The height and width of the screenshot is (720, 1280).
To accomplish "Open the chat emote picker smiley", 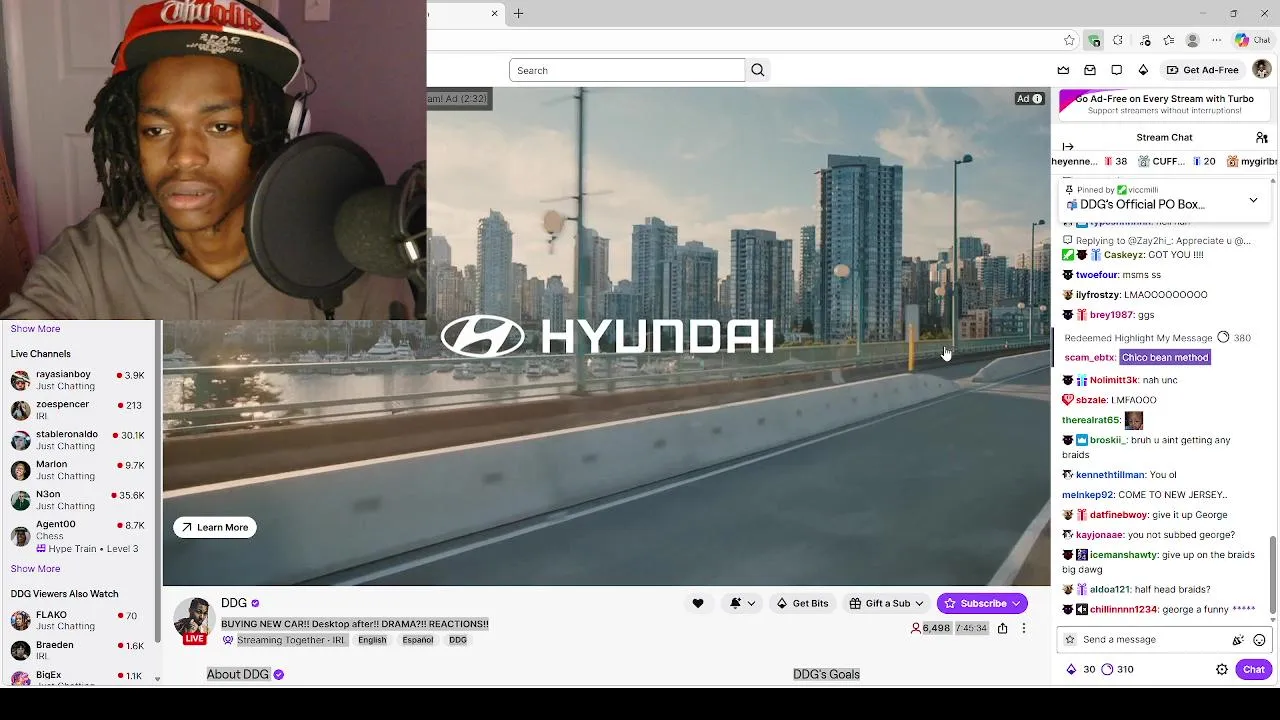I will [1259, 640].
